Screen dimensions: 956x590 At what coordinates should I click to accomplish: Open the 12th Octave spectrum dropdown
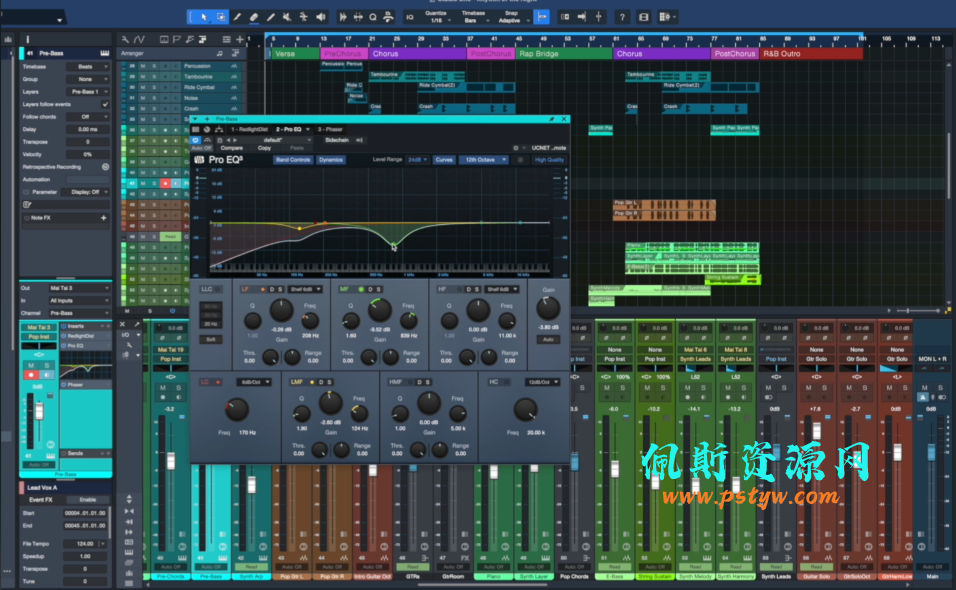[x=485, y=160]
